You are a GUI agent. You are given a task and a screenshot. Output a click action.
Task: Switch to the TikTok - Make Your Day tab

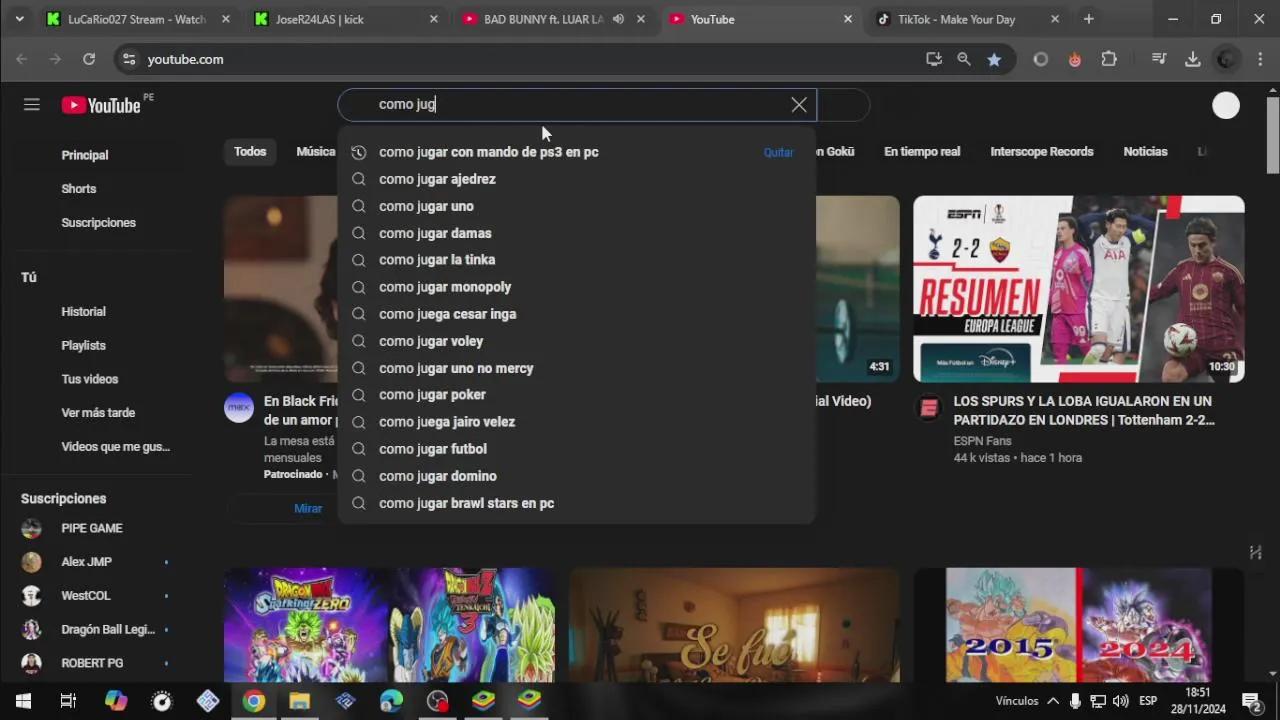[957, 19]
